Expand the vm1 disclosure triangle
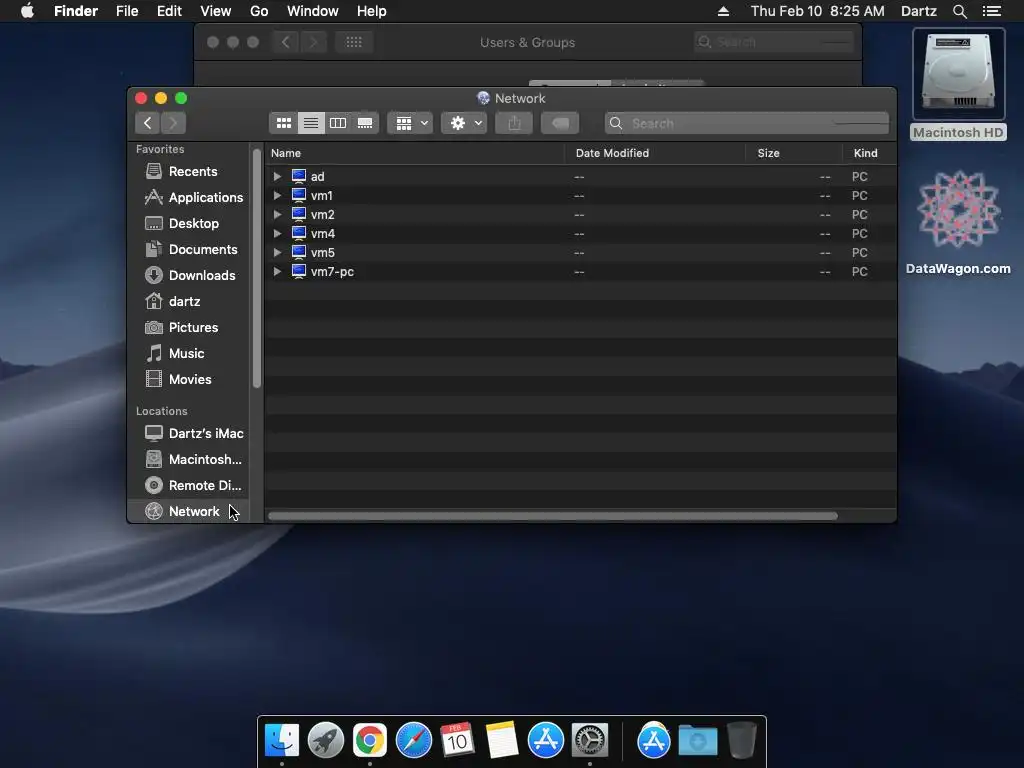The height and width of the screenshot is (768, 1024). coord(277,195)
